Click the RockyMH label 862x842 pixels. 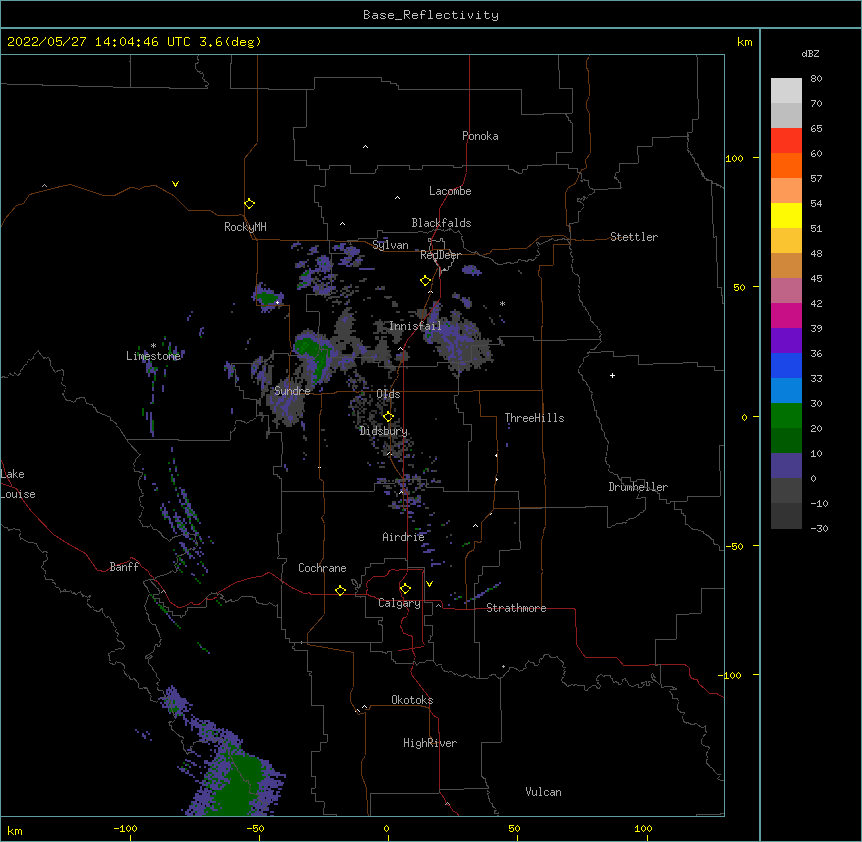(x=245, y=227)
